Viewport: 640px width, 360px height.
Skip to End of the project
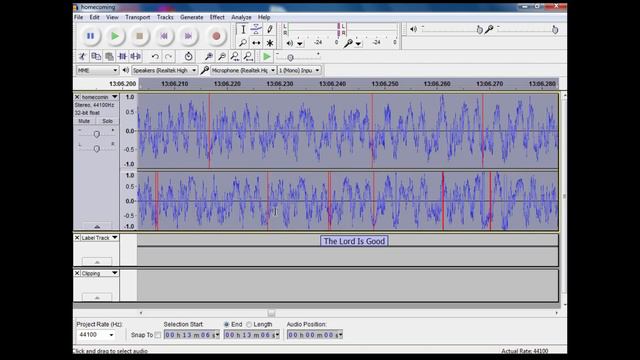coord(188,36)
